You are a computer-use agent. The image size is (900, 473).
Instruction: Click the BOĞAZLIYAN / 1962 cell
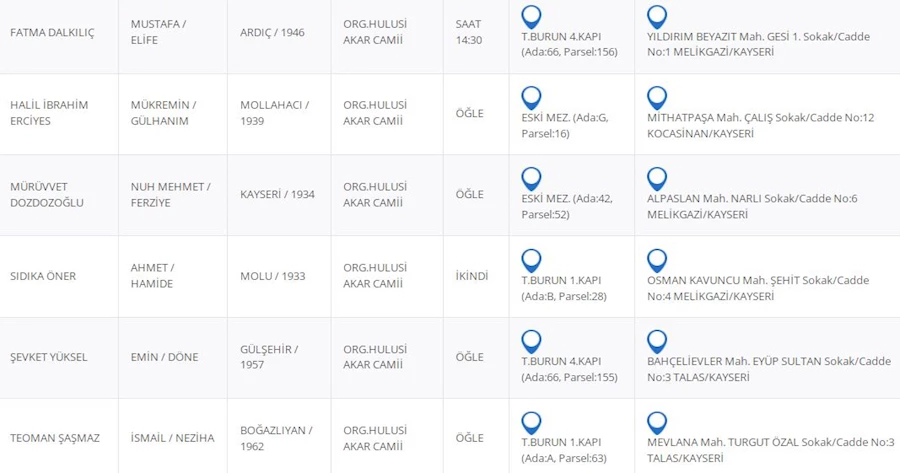[x=276, y=438]
